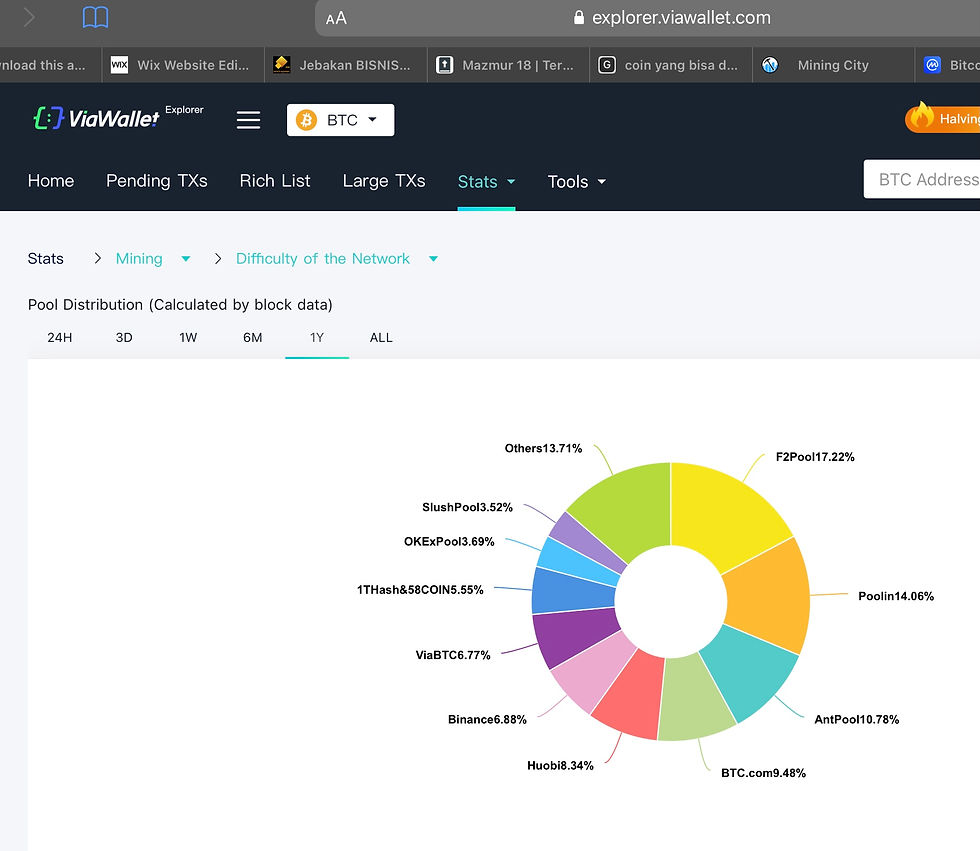Select the 1Y time range tab
980x851 pixels.
317,338
